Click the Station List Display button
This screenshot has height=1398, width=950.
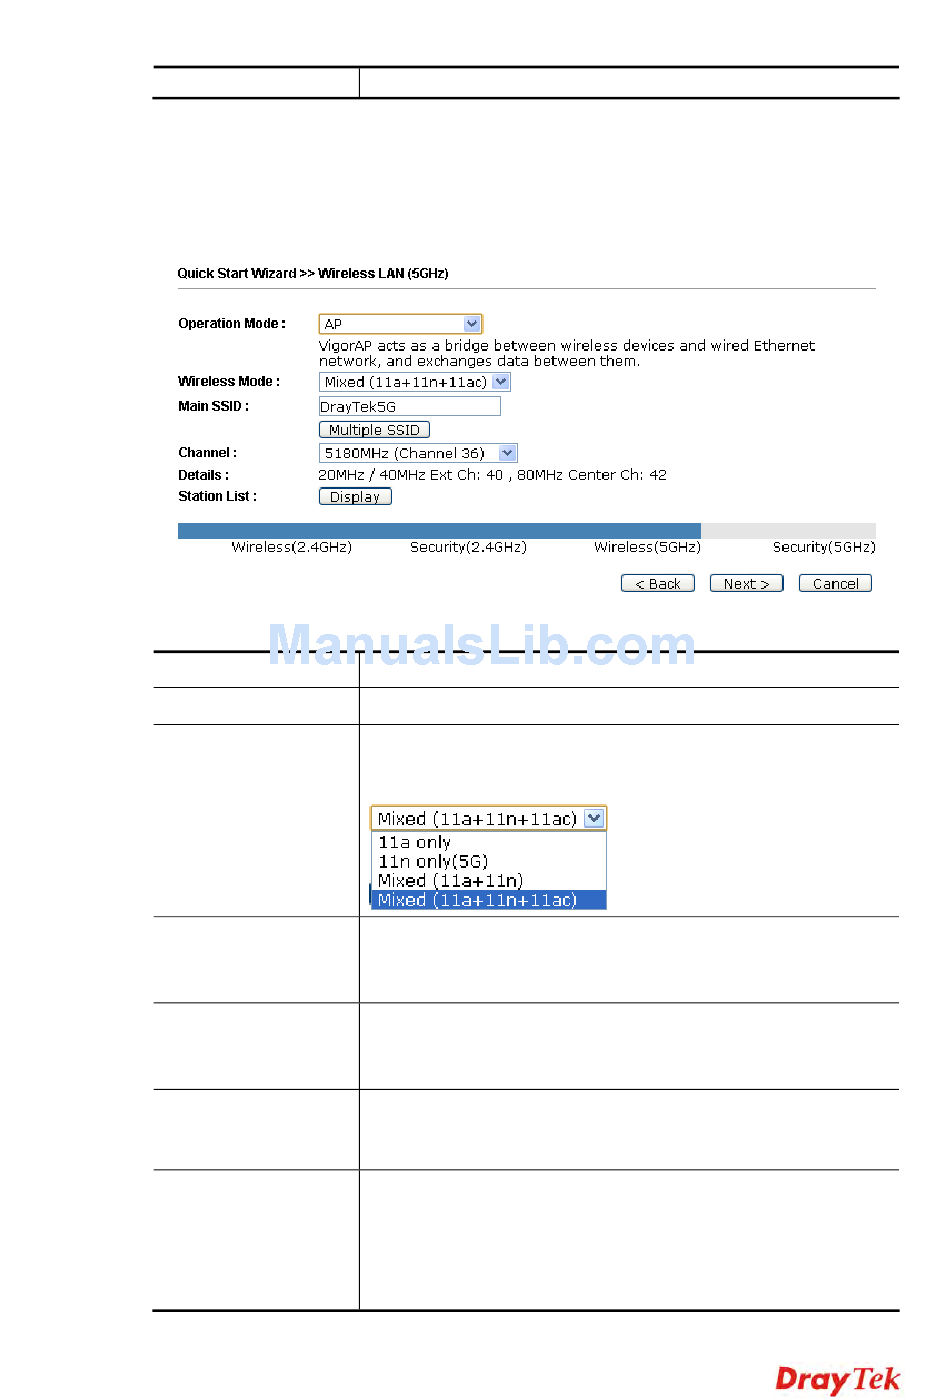point(355,497)
